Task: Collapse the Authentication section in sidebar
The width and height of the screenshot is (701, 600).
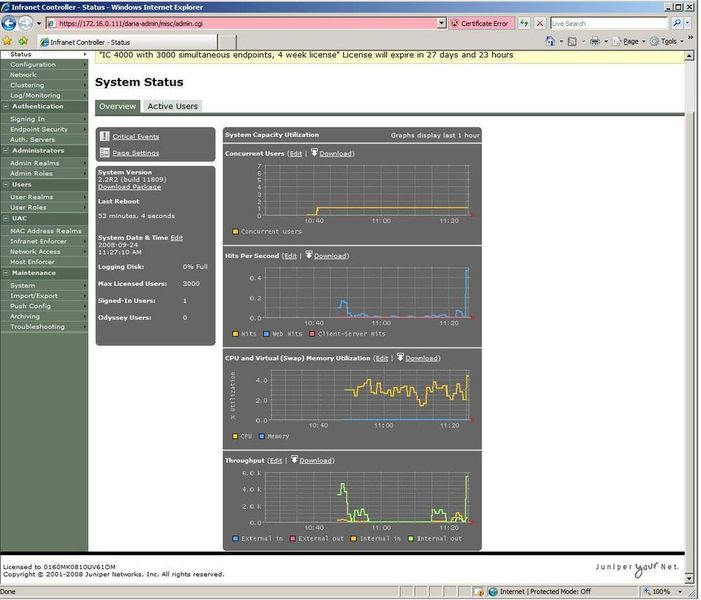Action: coord(6,106)
